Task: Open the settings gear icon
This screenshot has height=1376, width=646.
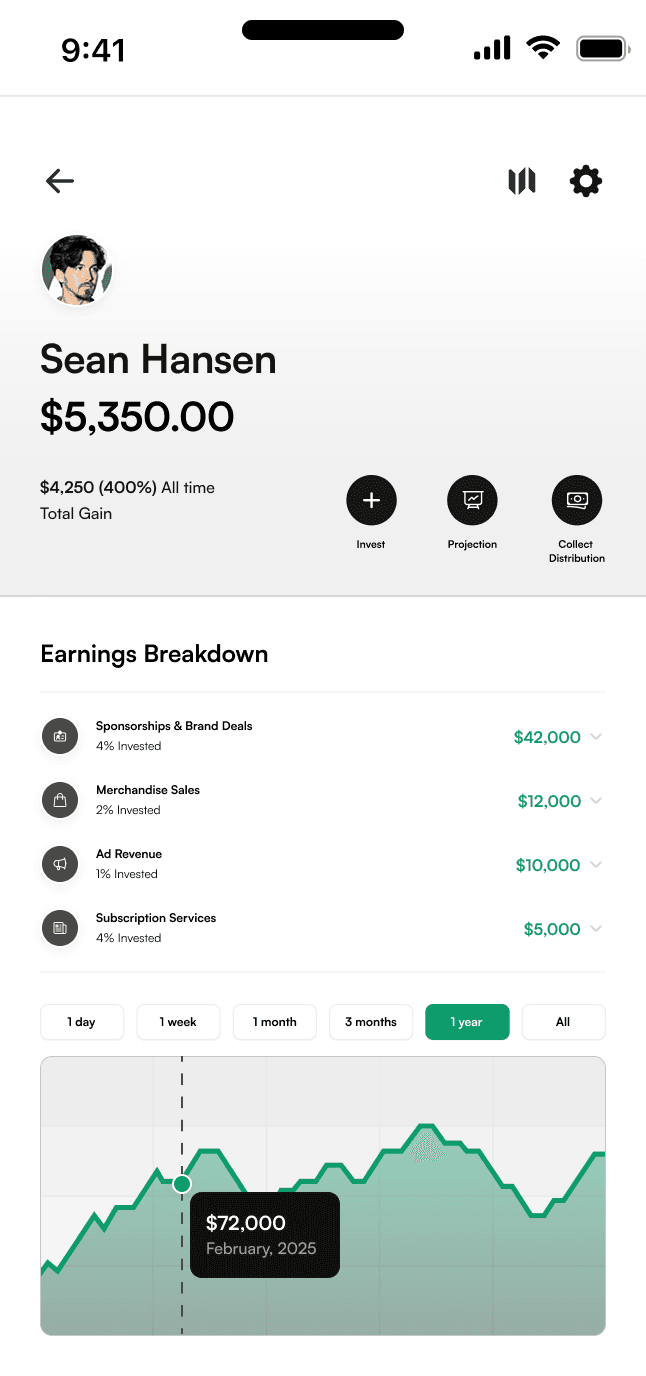Action: [586, 181]
